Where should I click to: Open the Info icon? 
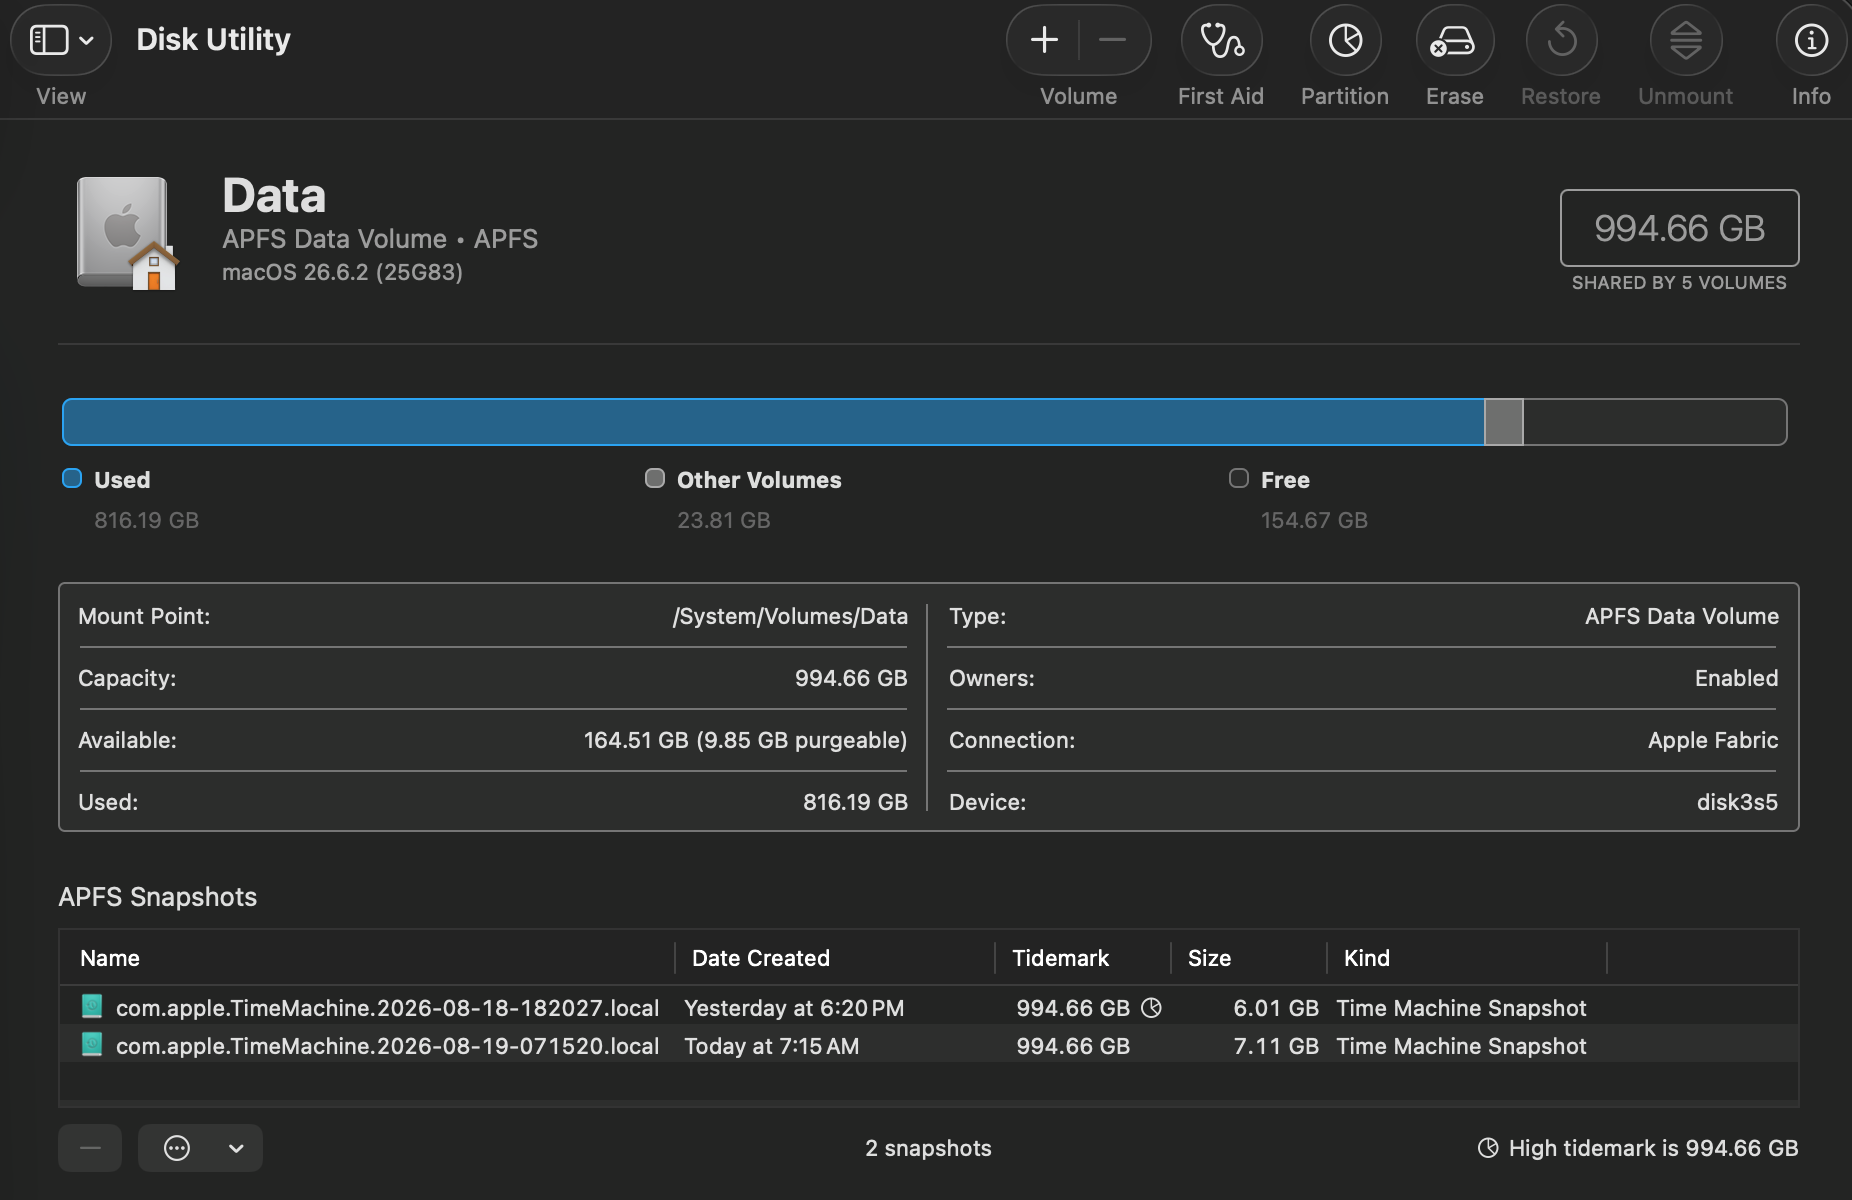(x=1811, y=40)
